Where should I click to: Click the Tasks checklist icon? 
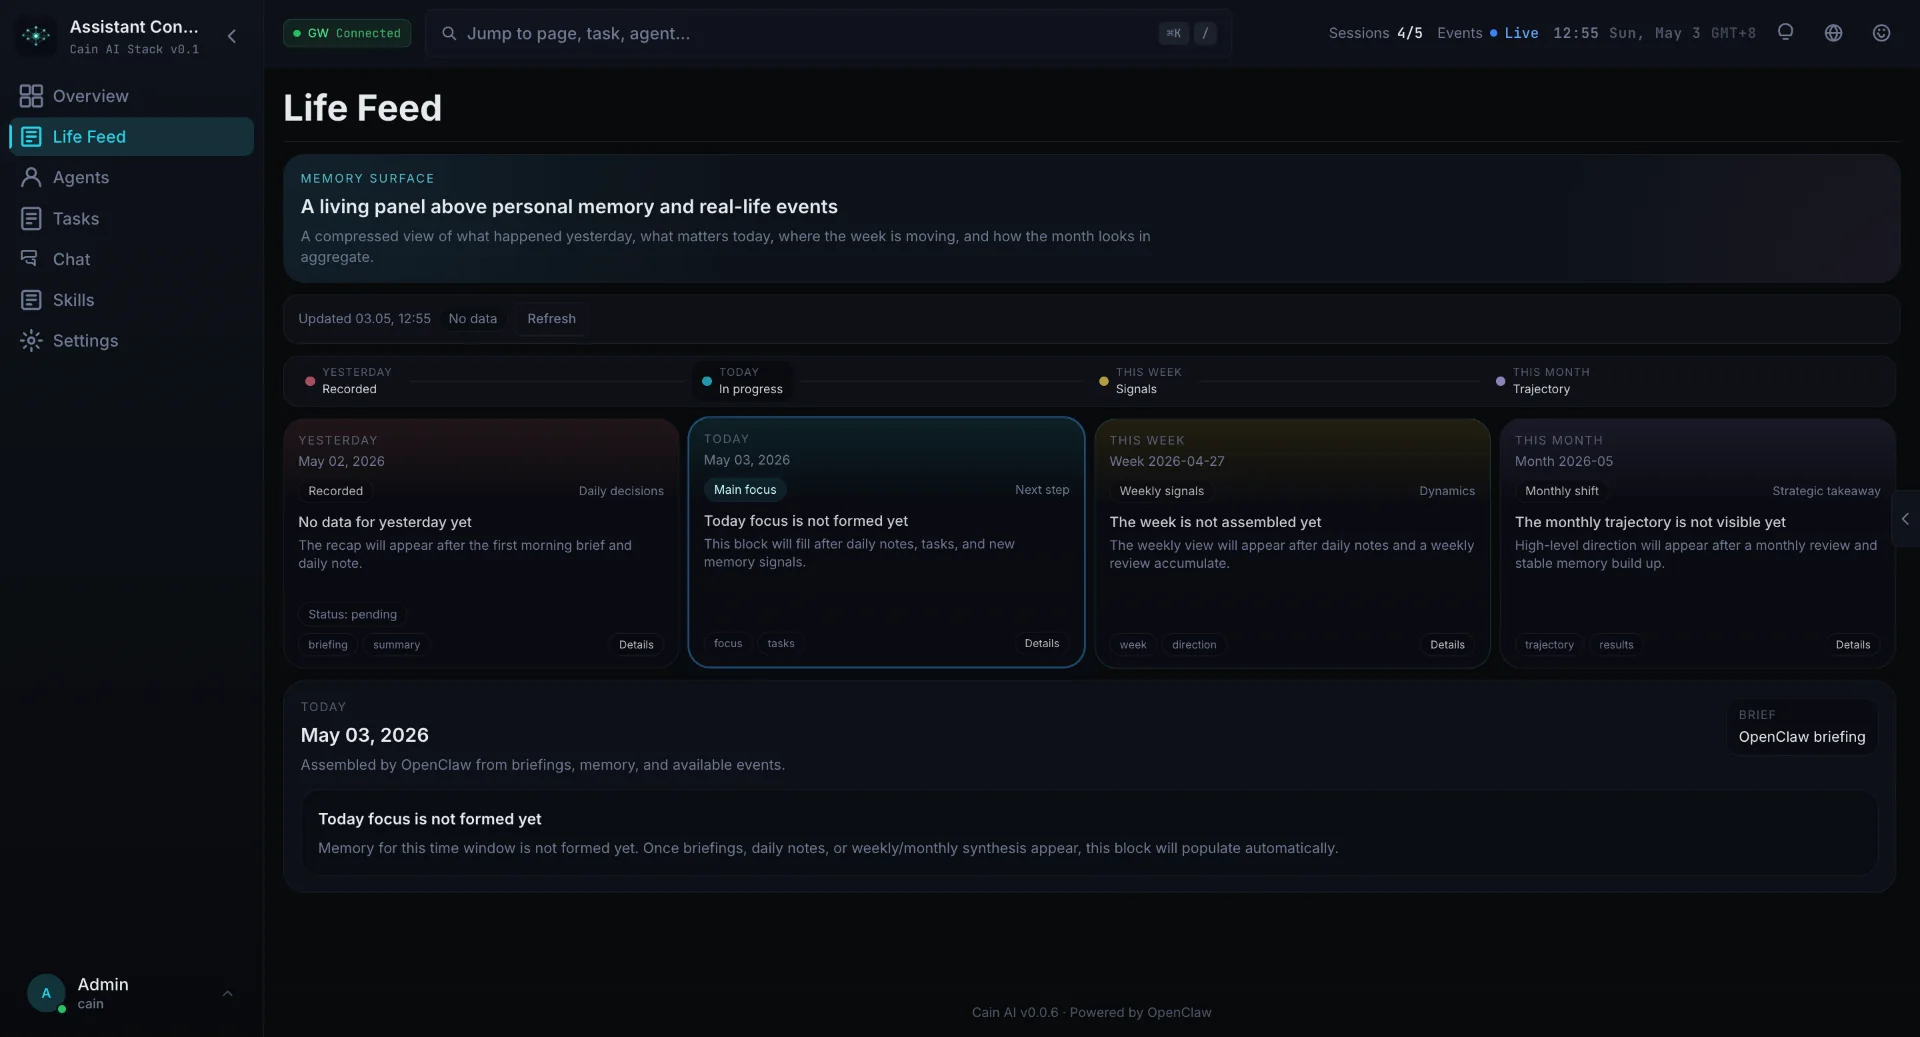(x=31, y=219)
